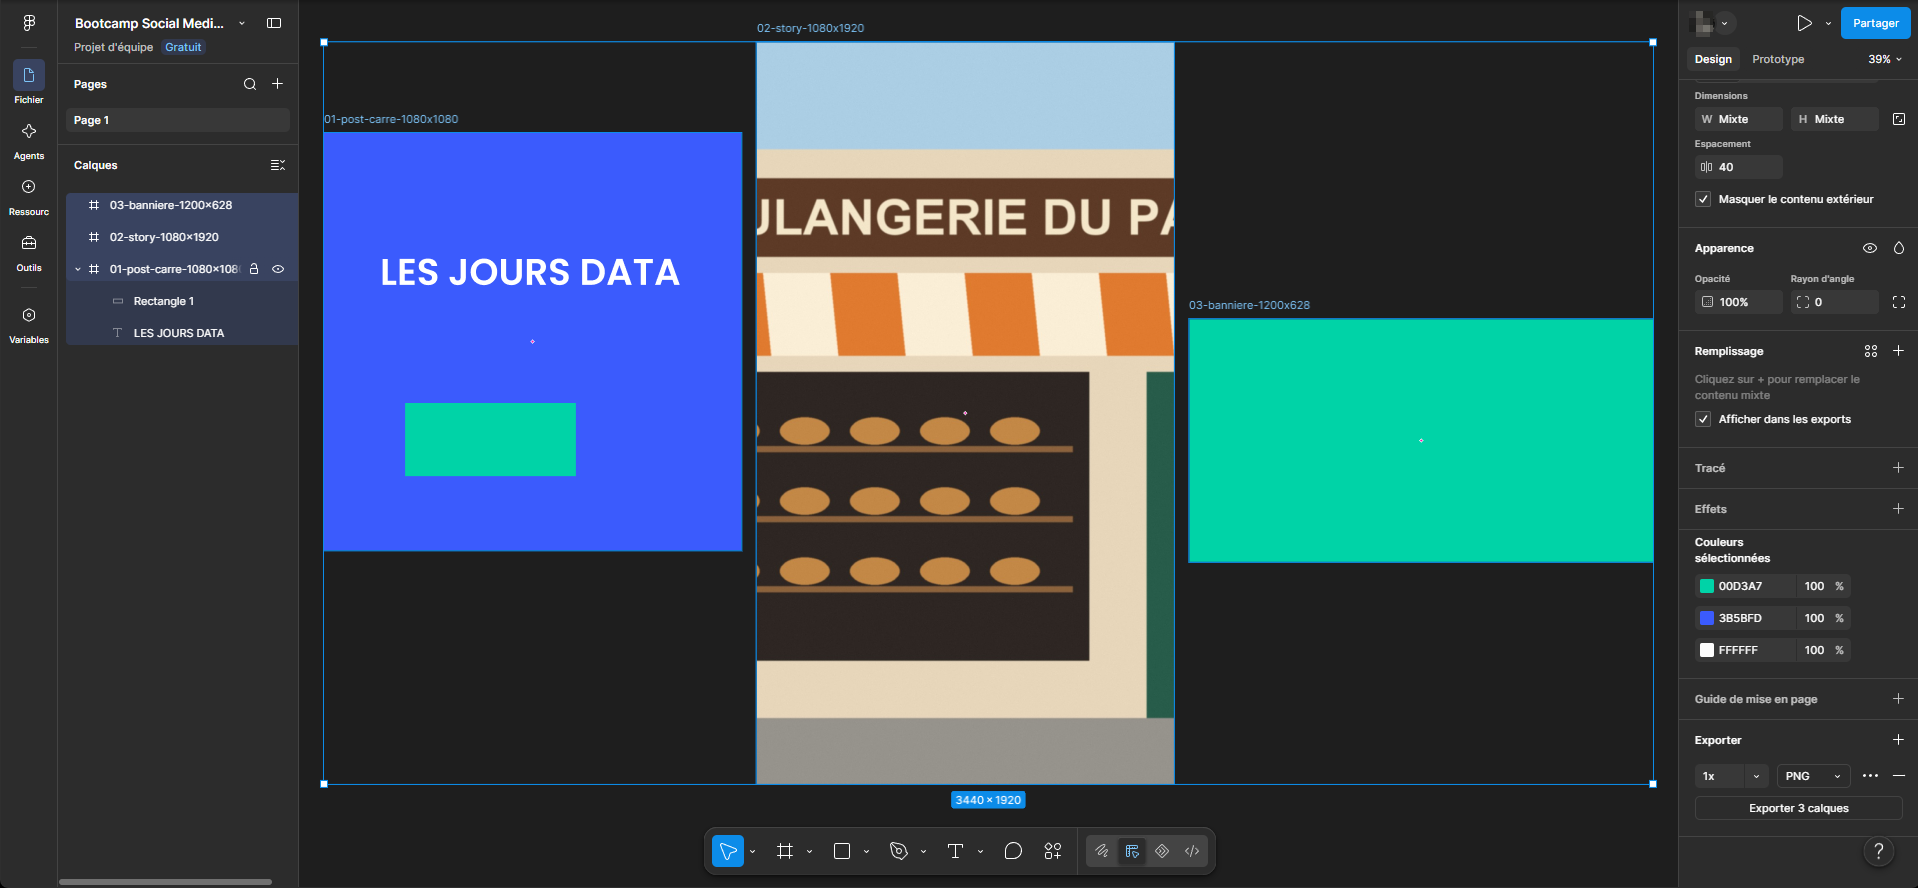
Task: Toggle individual corner radius icon
Action: (x=1899, y=302)
